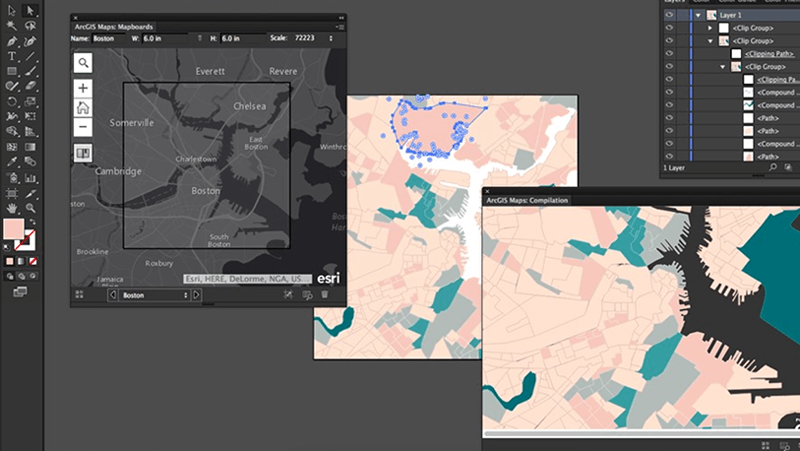Click the pink fill color swatch
Viewport: 800px width, 451px height.
click(13, 229)
